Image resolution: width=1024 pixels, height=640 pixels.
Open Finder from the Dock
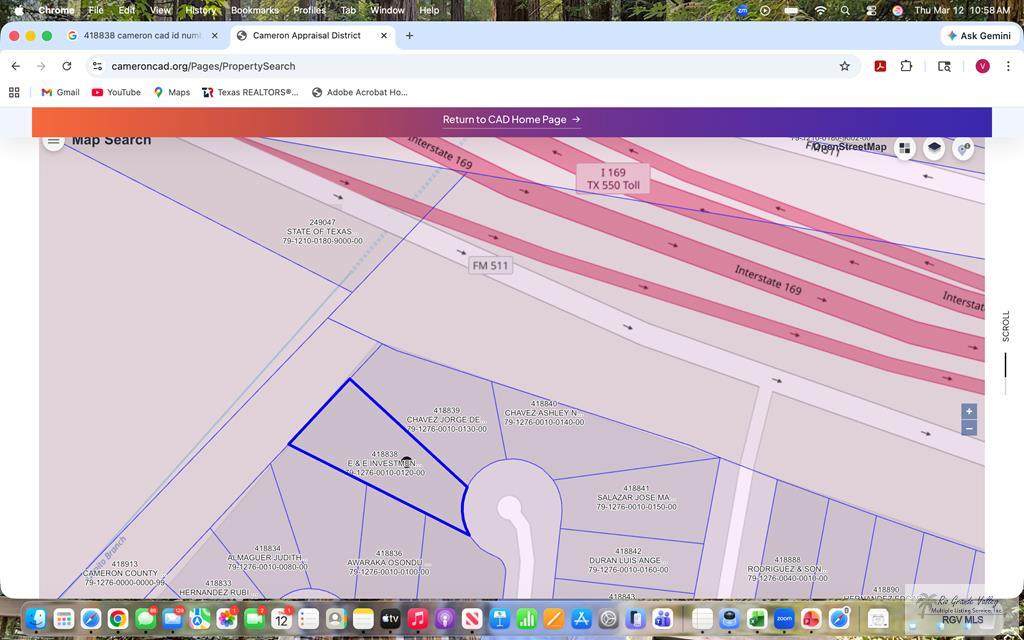37,618
